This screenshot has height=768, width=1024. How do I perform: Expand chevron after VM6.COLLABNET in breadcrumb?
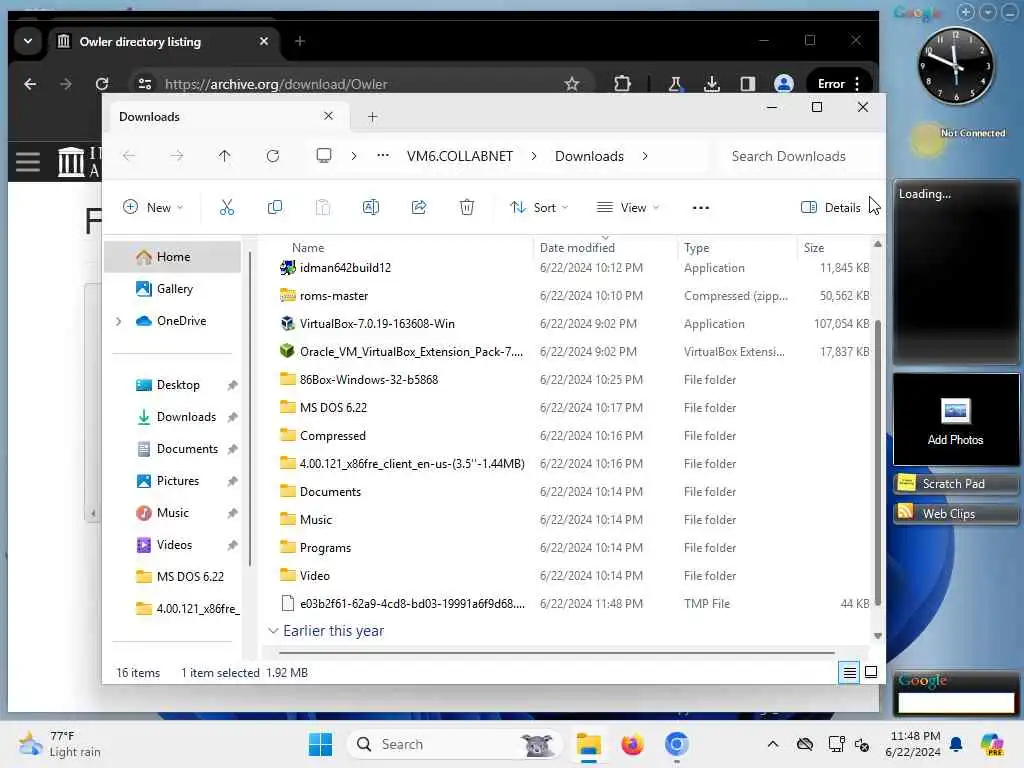coord(534,156)
